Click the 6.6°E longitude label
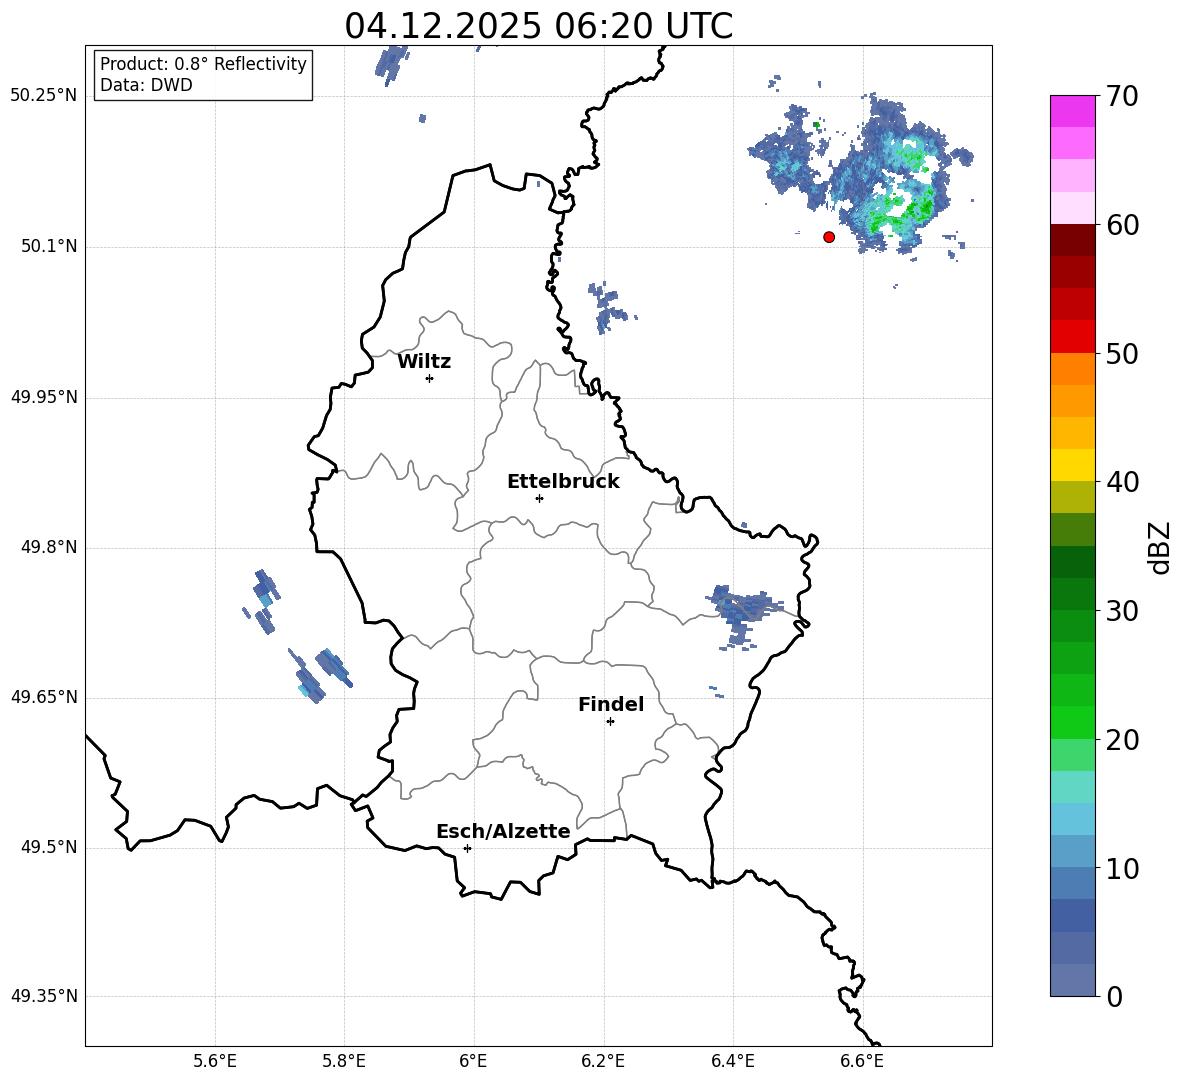1184x1081 pixels. point(862,1061)
